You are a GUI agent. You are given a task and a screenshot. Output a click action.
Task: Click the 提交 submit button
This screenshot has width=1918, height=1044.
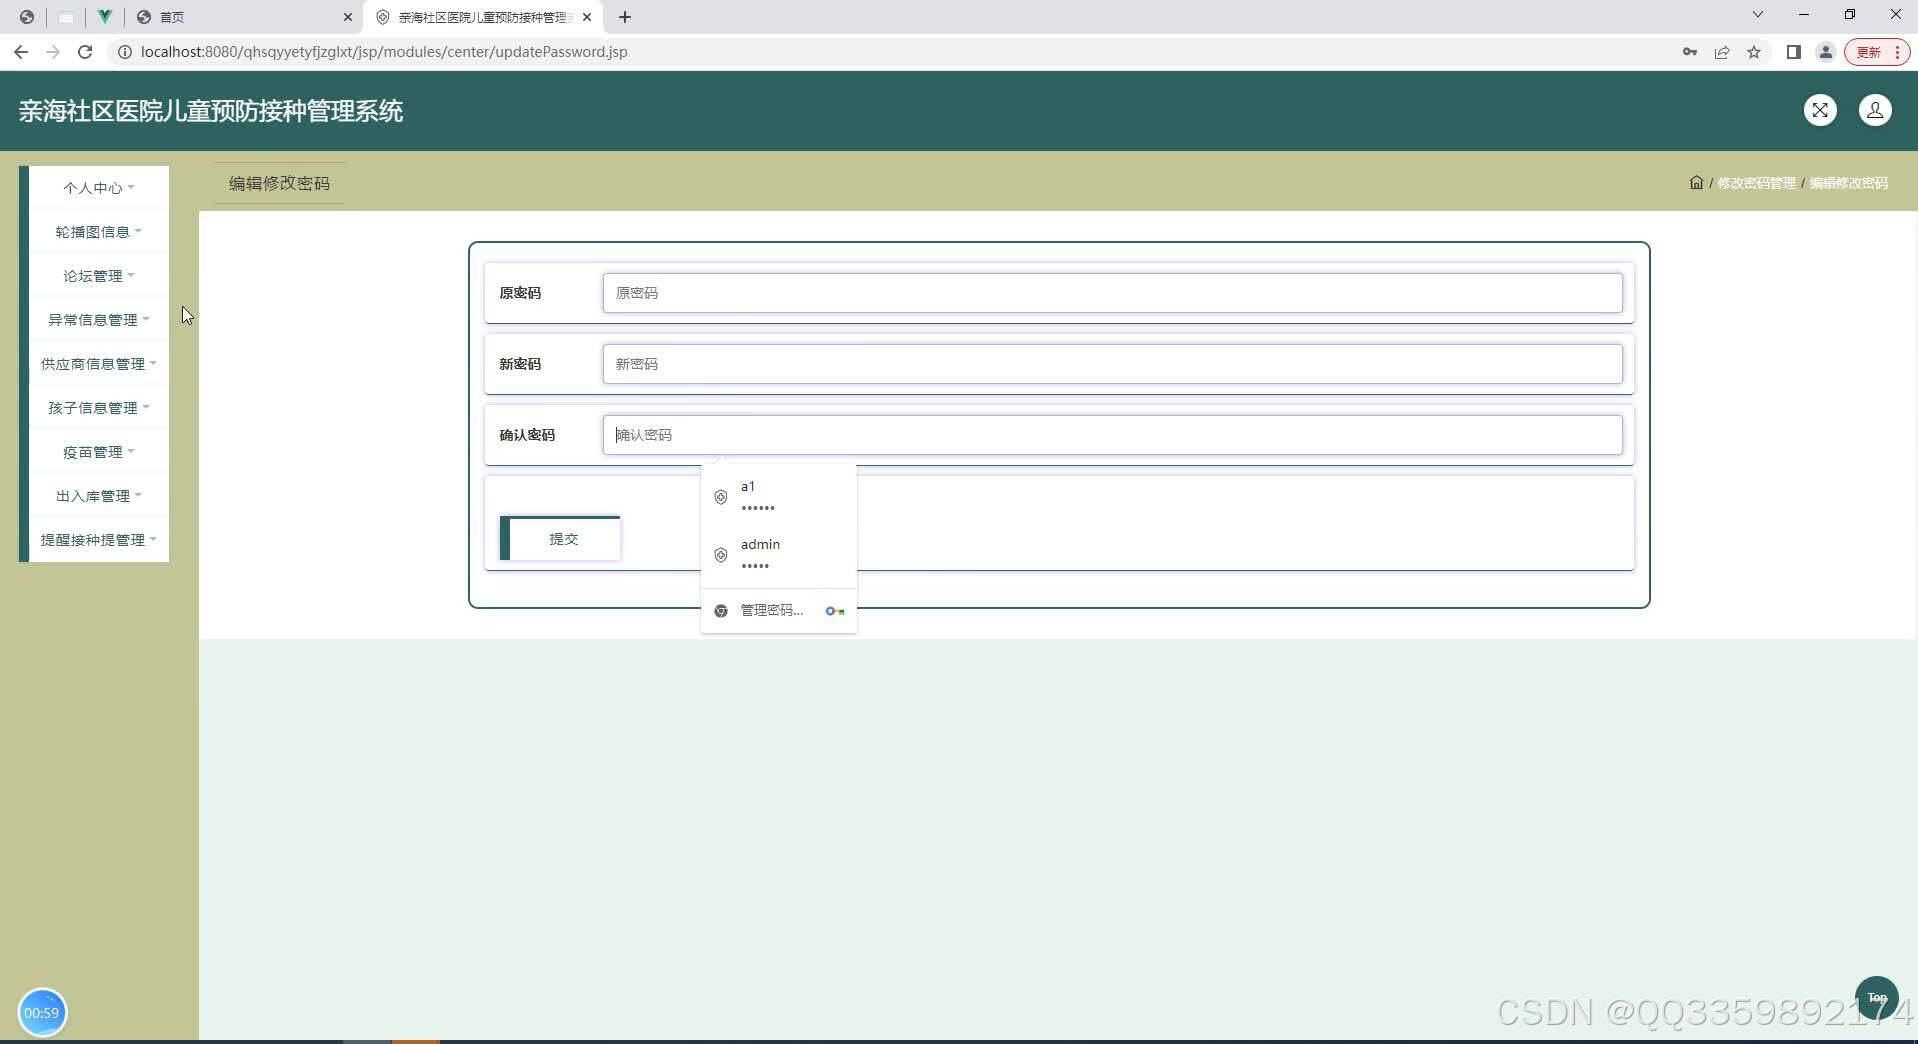click(560, 539)
